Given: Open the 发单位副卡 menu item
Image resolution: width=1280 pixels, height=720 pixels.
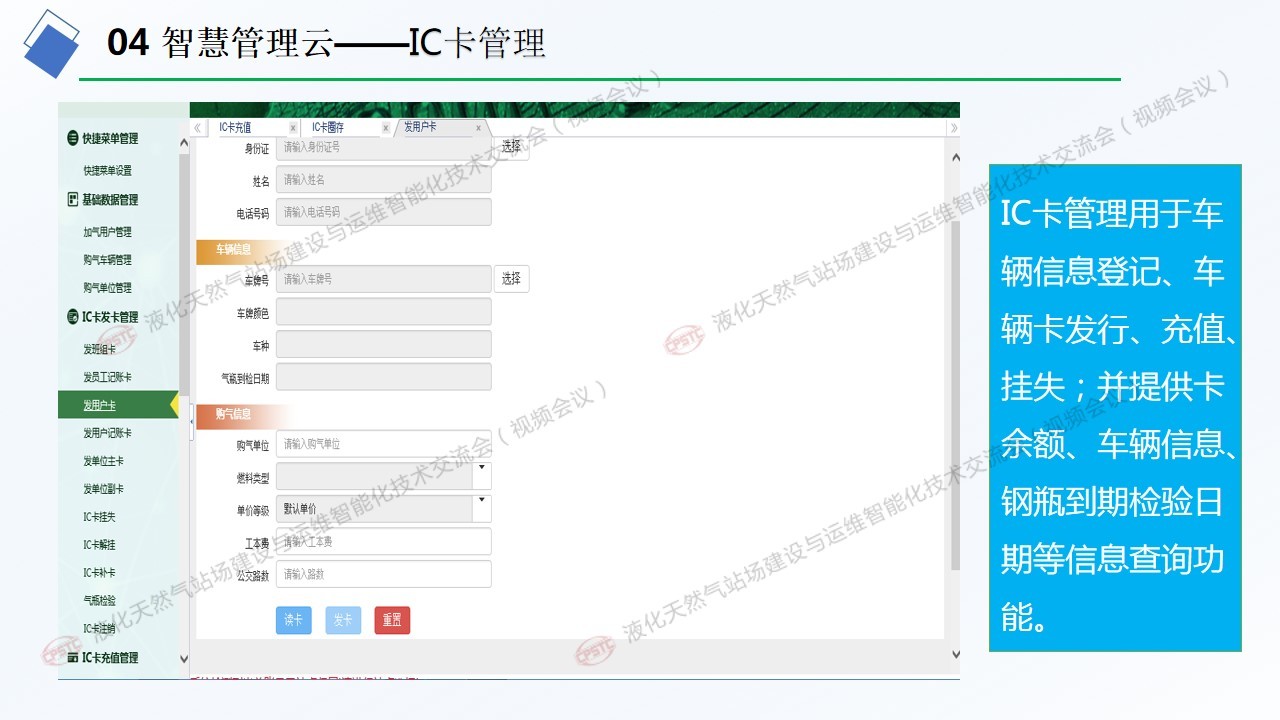Looking at the screenshot, I should click(x=103, y=489).
